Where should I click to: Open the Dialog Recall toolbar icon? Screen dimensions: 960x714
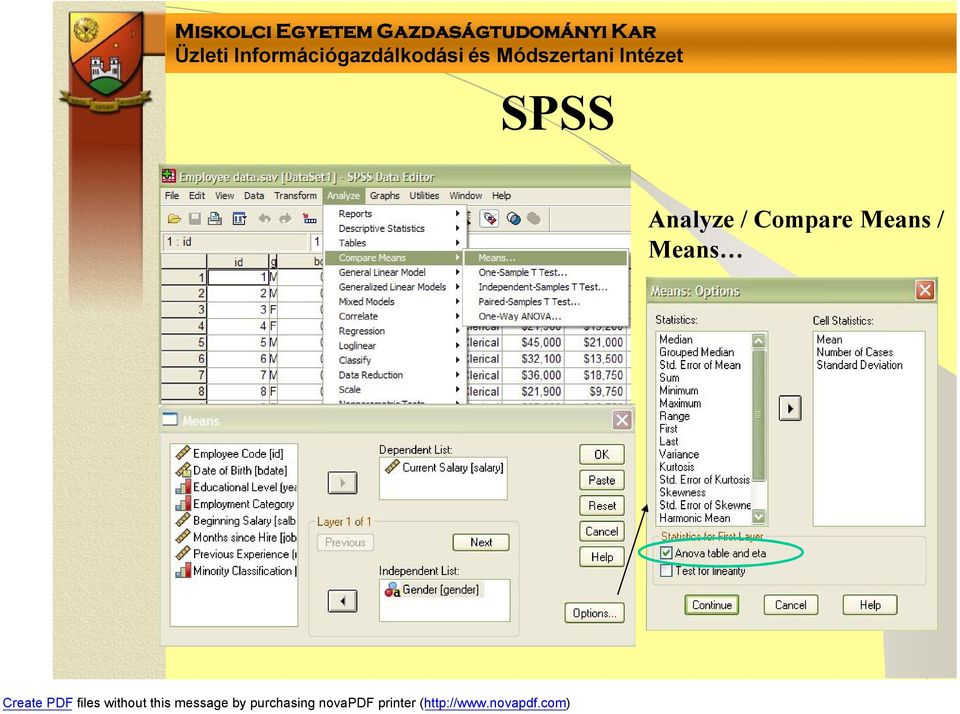click(x=239, y=219)
